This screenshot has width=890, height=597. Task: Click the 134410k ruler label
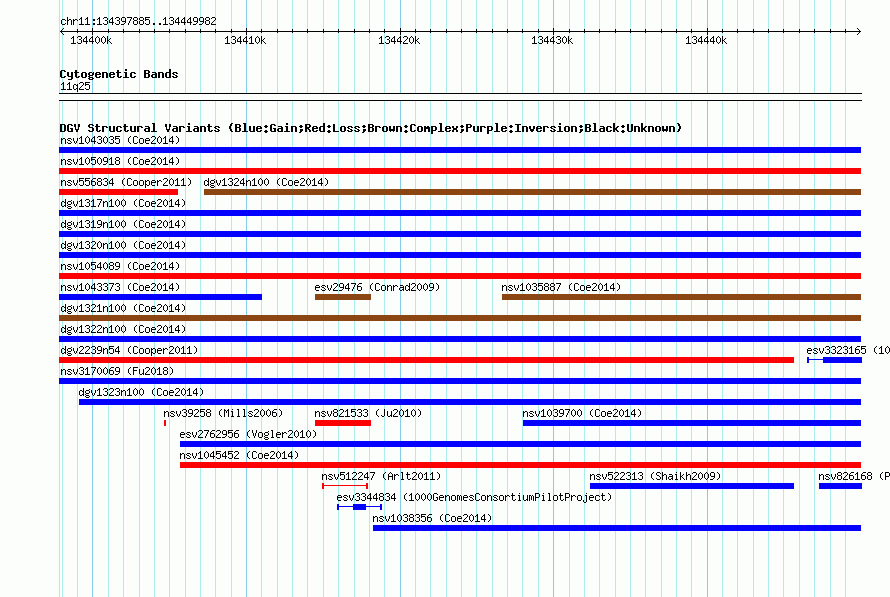245,40
